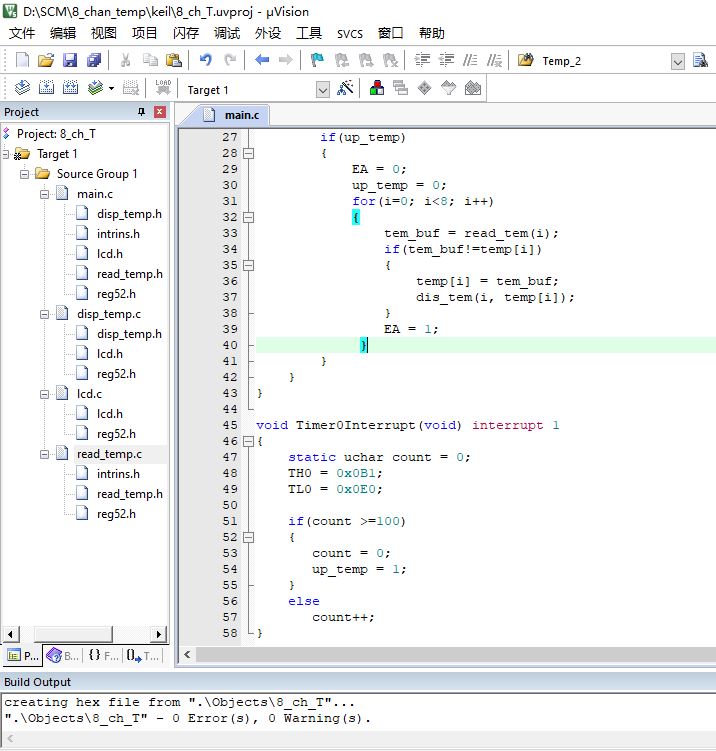Select the main.c editor tab
This screenshot has height=751, width=716.
pos(231,115)
